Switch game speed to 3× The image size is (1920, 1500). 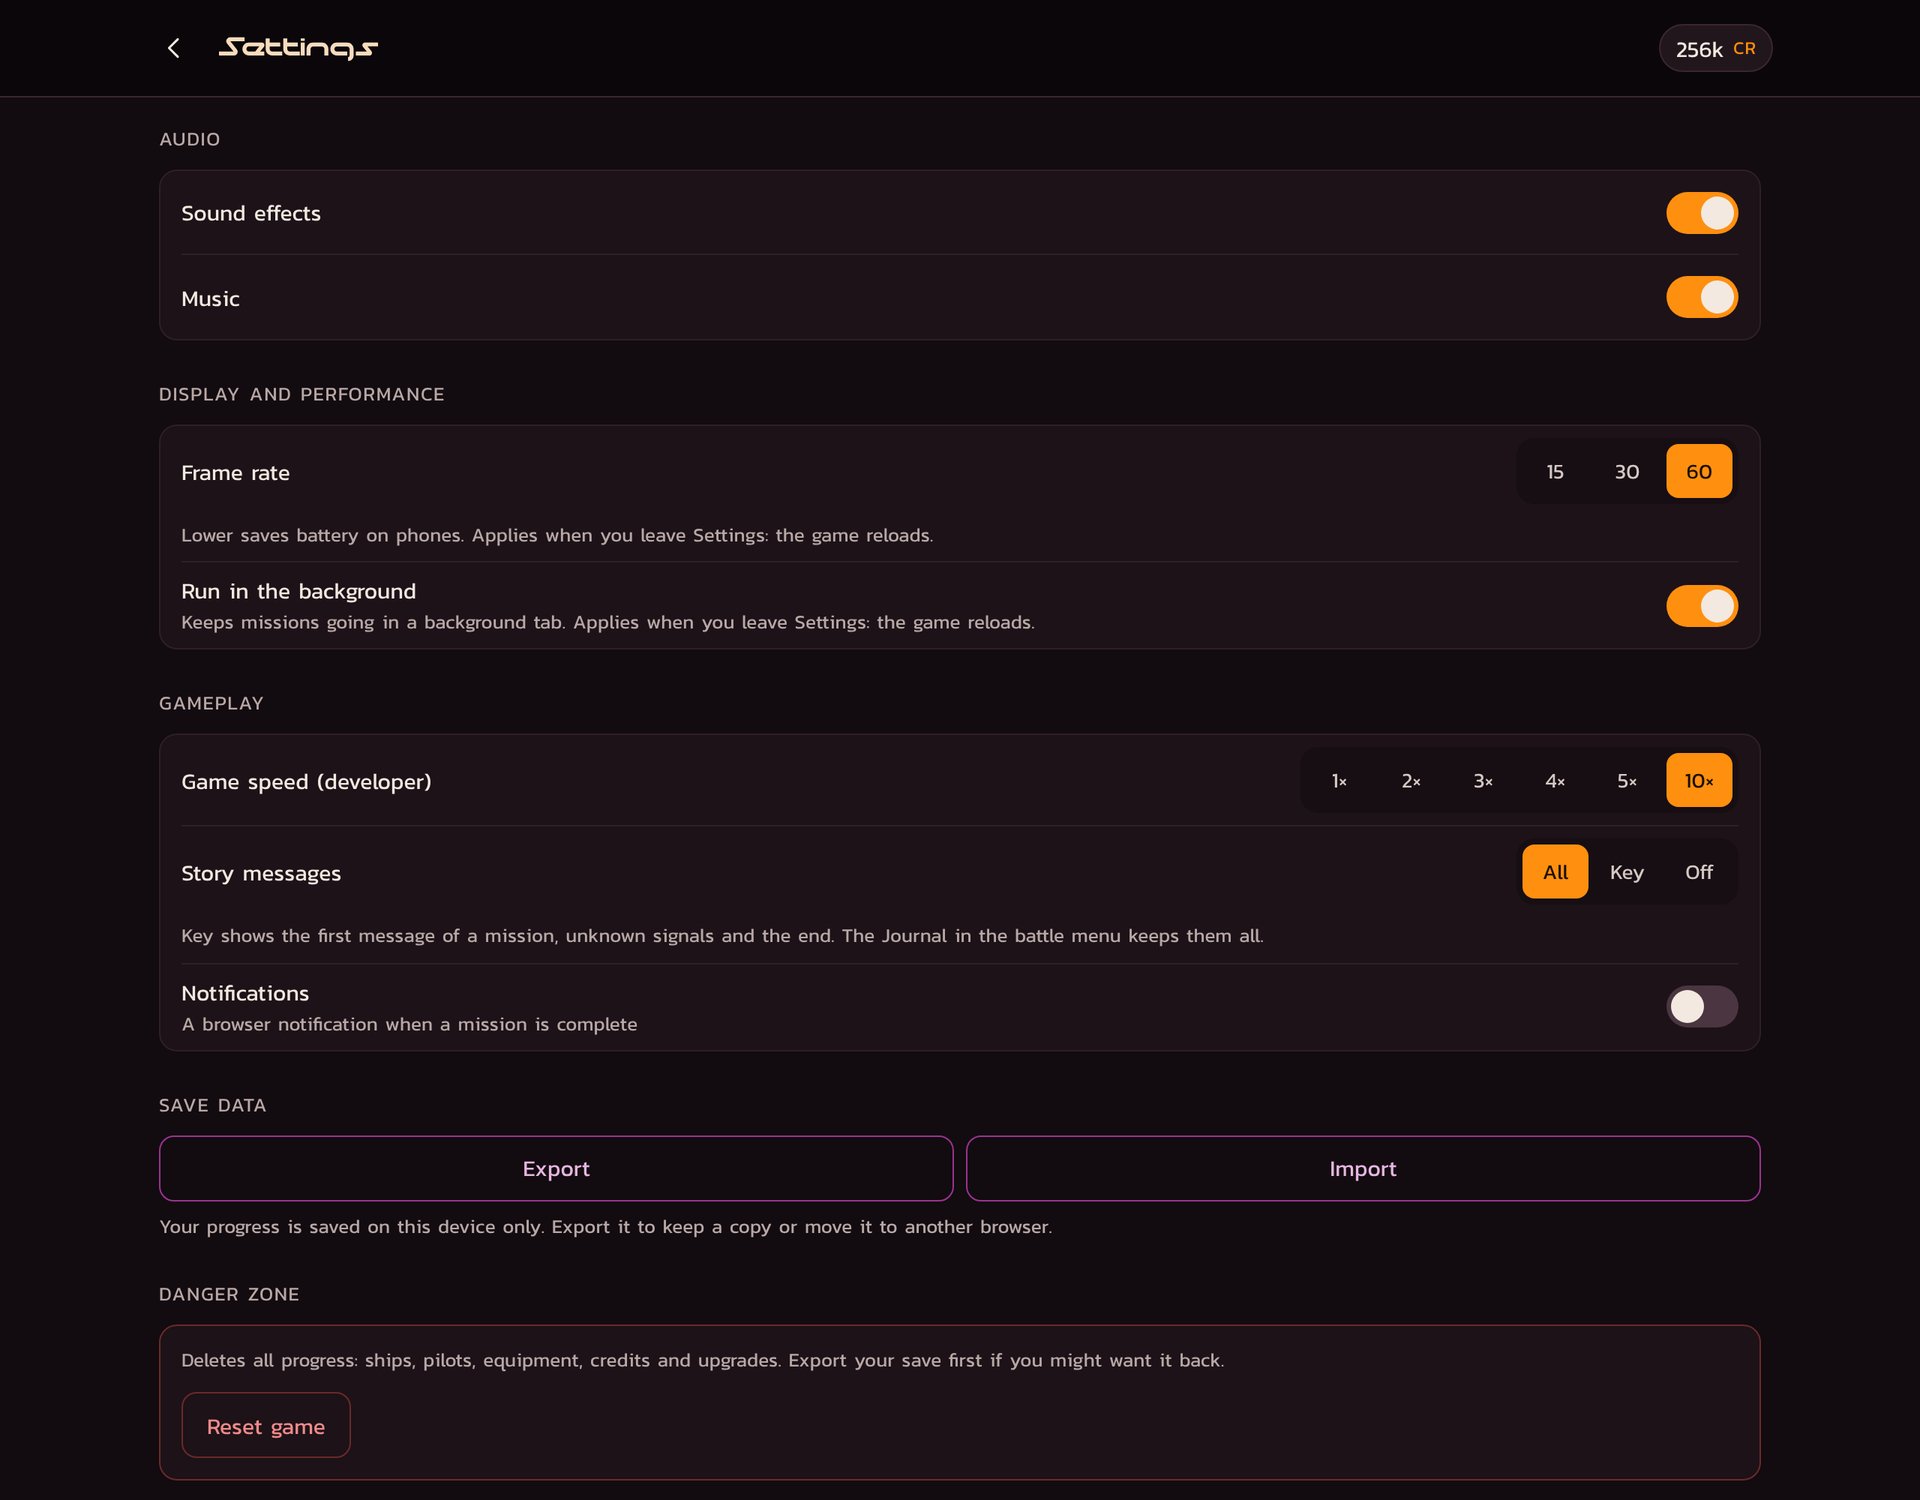point(1483,780)
